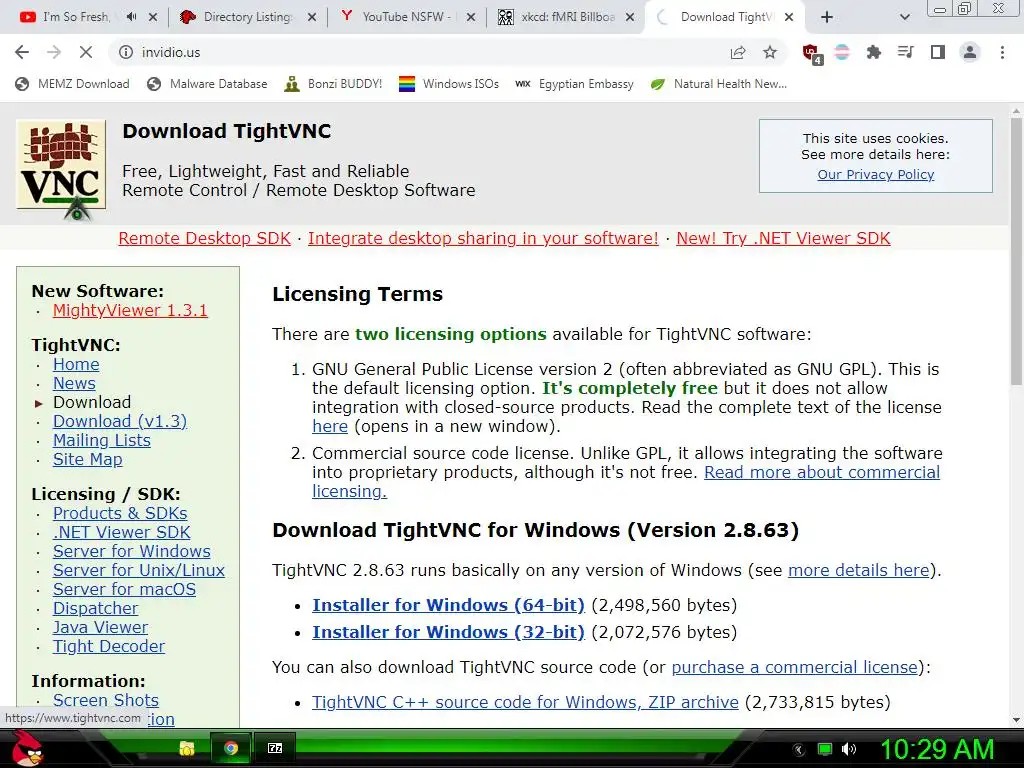Mute audio on I'm So Fresh tab
The image size is (1024, 768).
coord(131,17)
